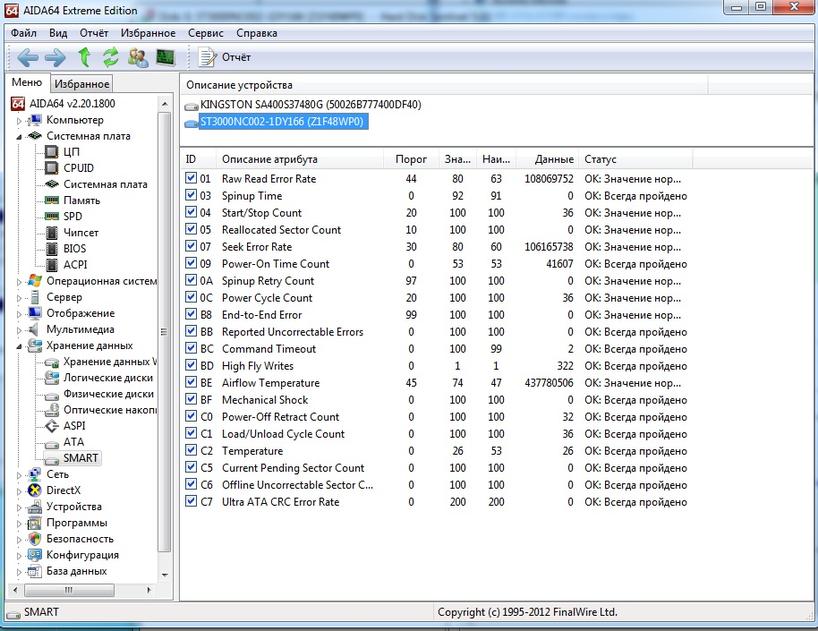Click the CPUID tree icon
This screenshot has height=631, width=818.
pyautogui.click(x=52, y=168)
